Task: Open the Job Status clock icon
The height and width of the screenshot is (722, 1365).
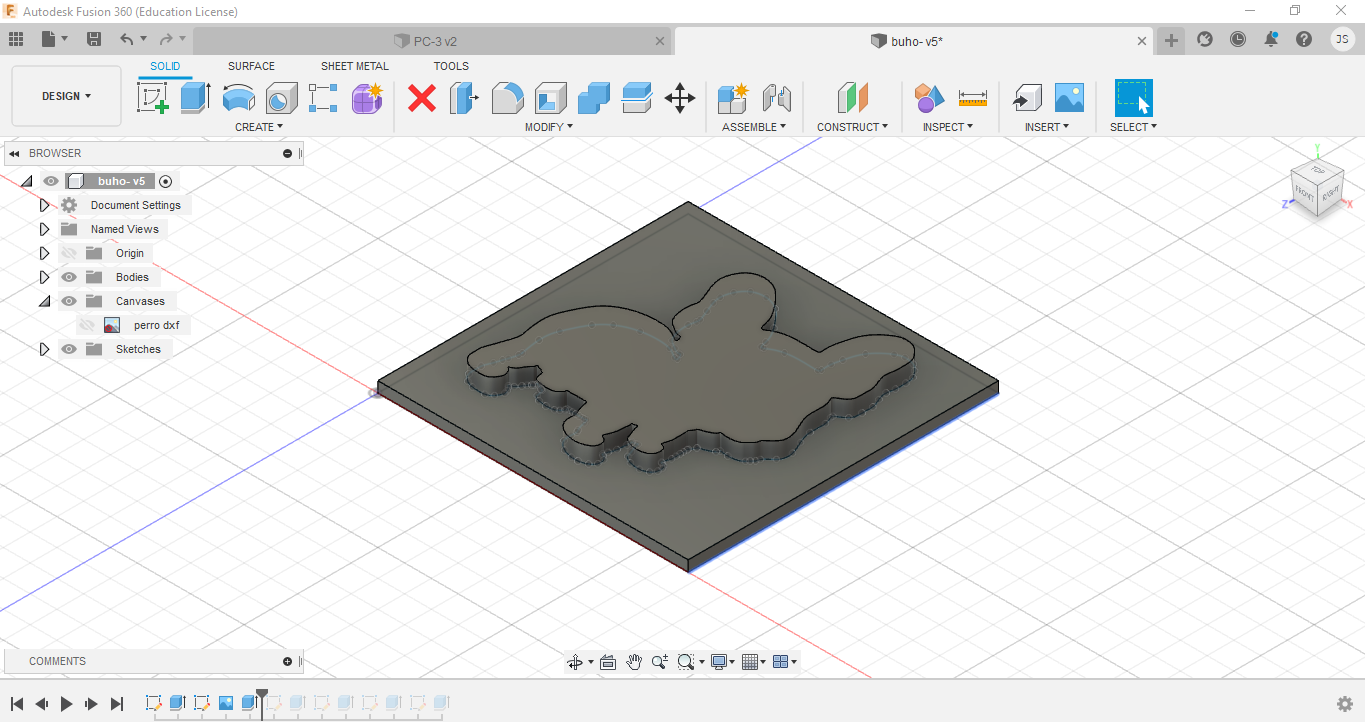Action: pos(1238,39)
